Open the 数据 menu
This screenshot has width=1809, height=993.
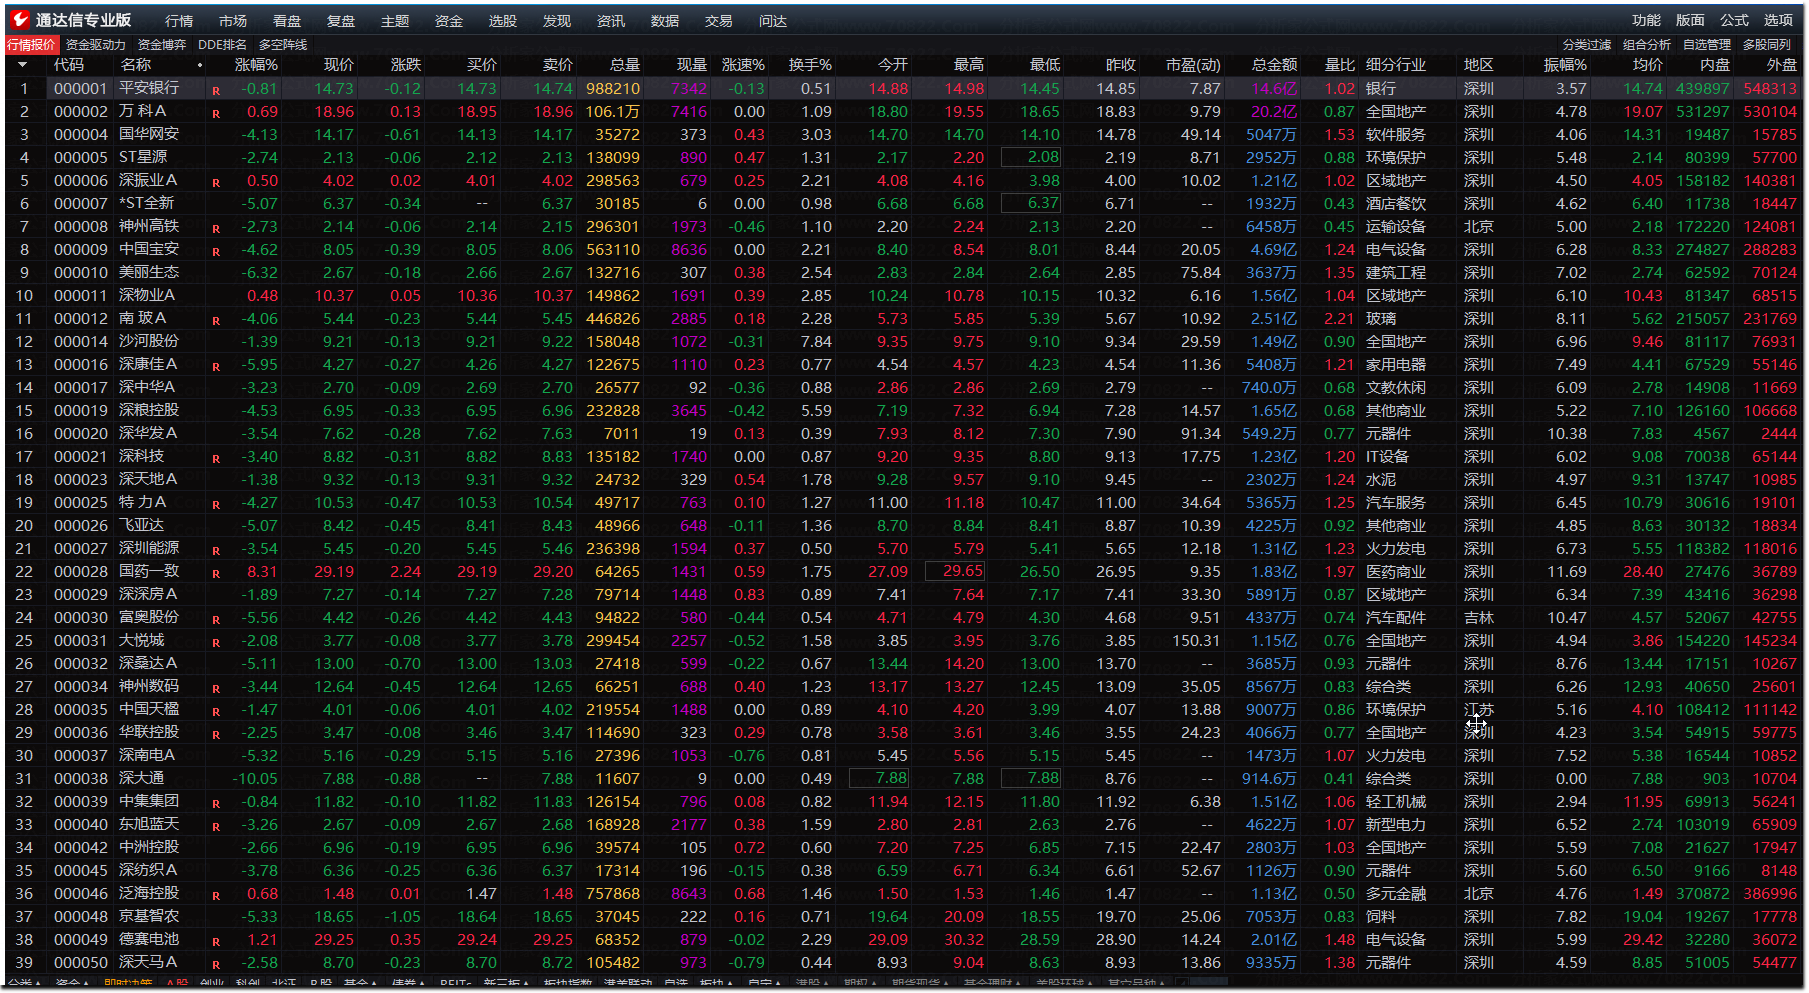click(665, 21)
